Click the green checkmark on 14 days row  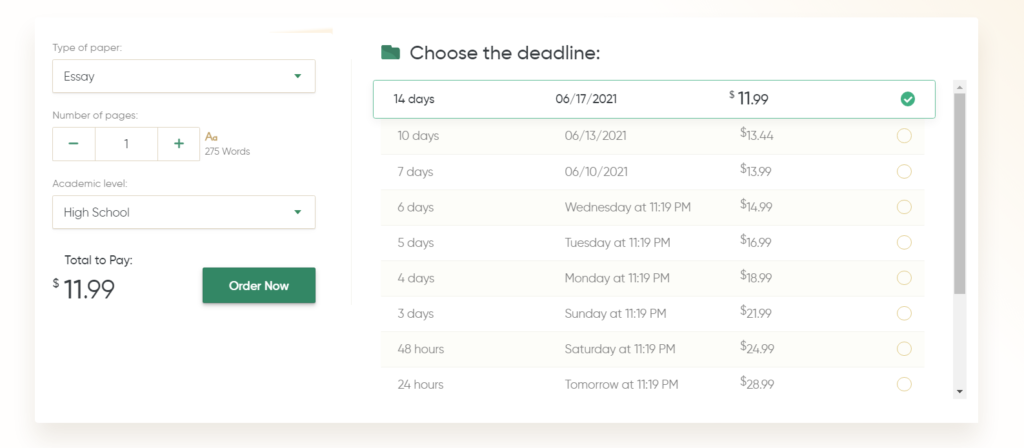908,99
